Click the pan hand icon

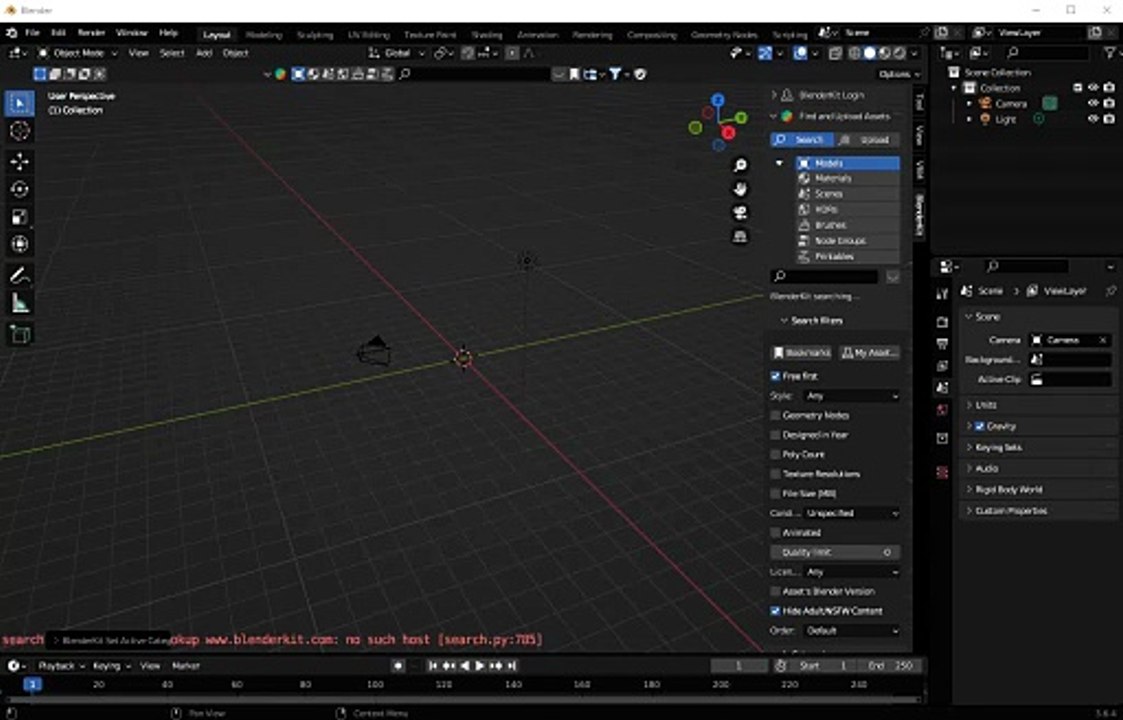coord(740,189)
